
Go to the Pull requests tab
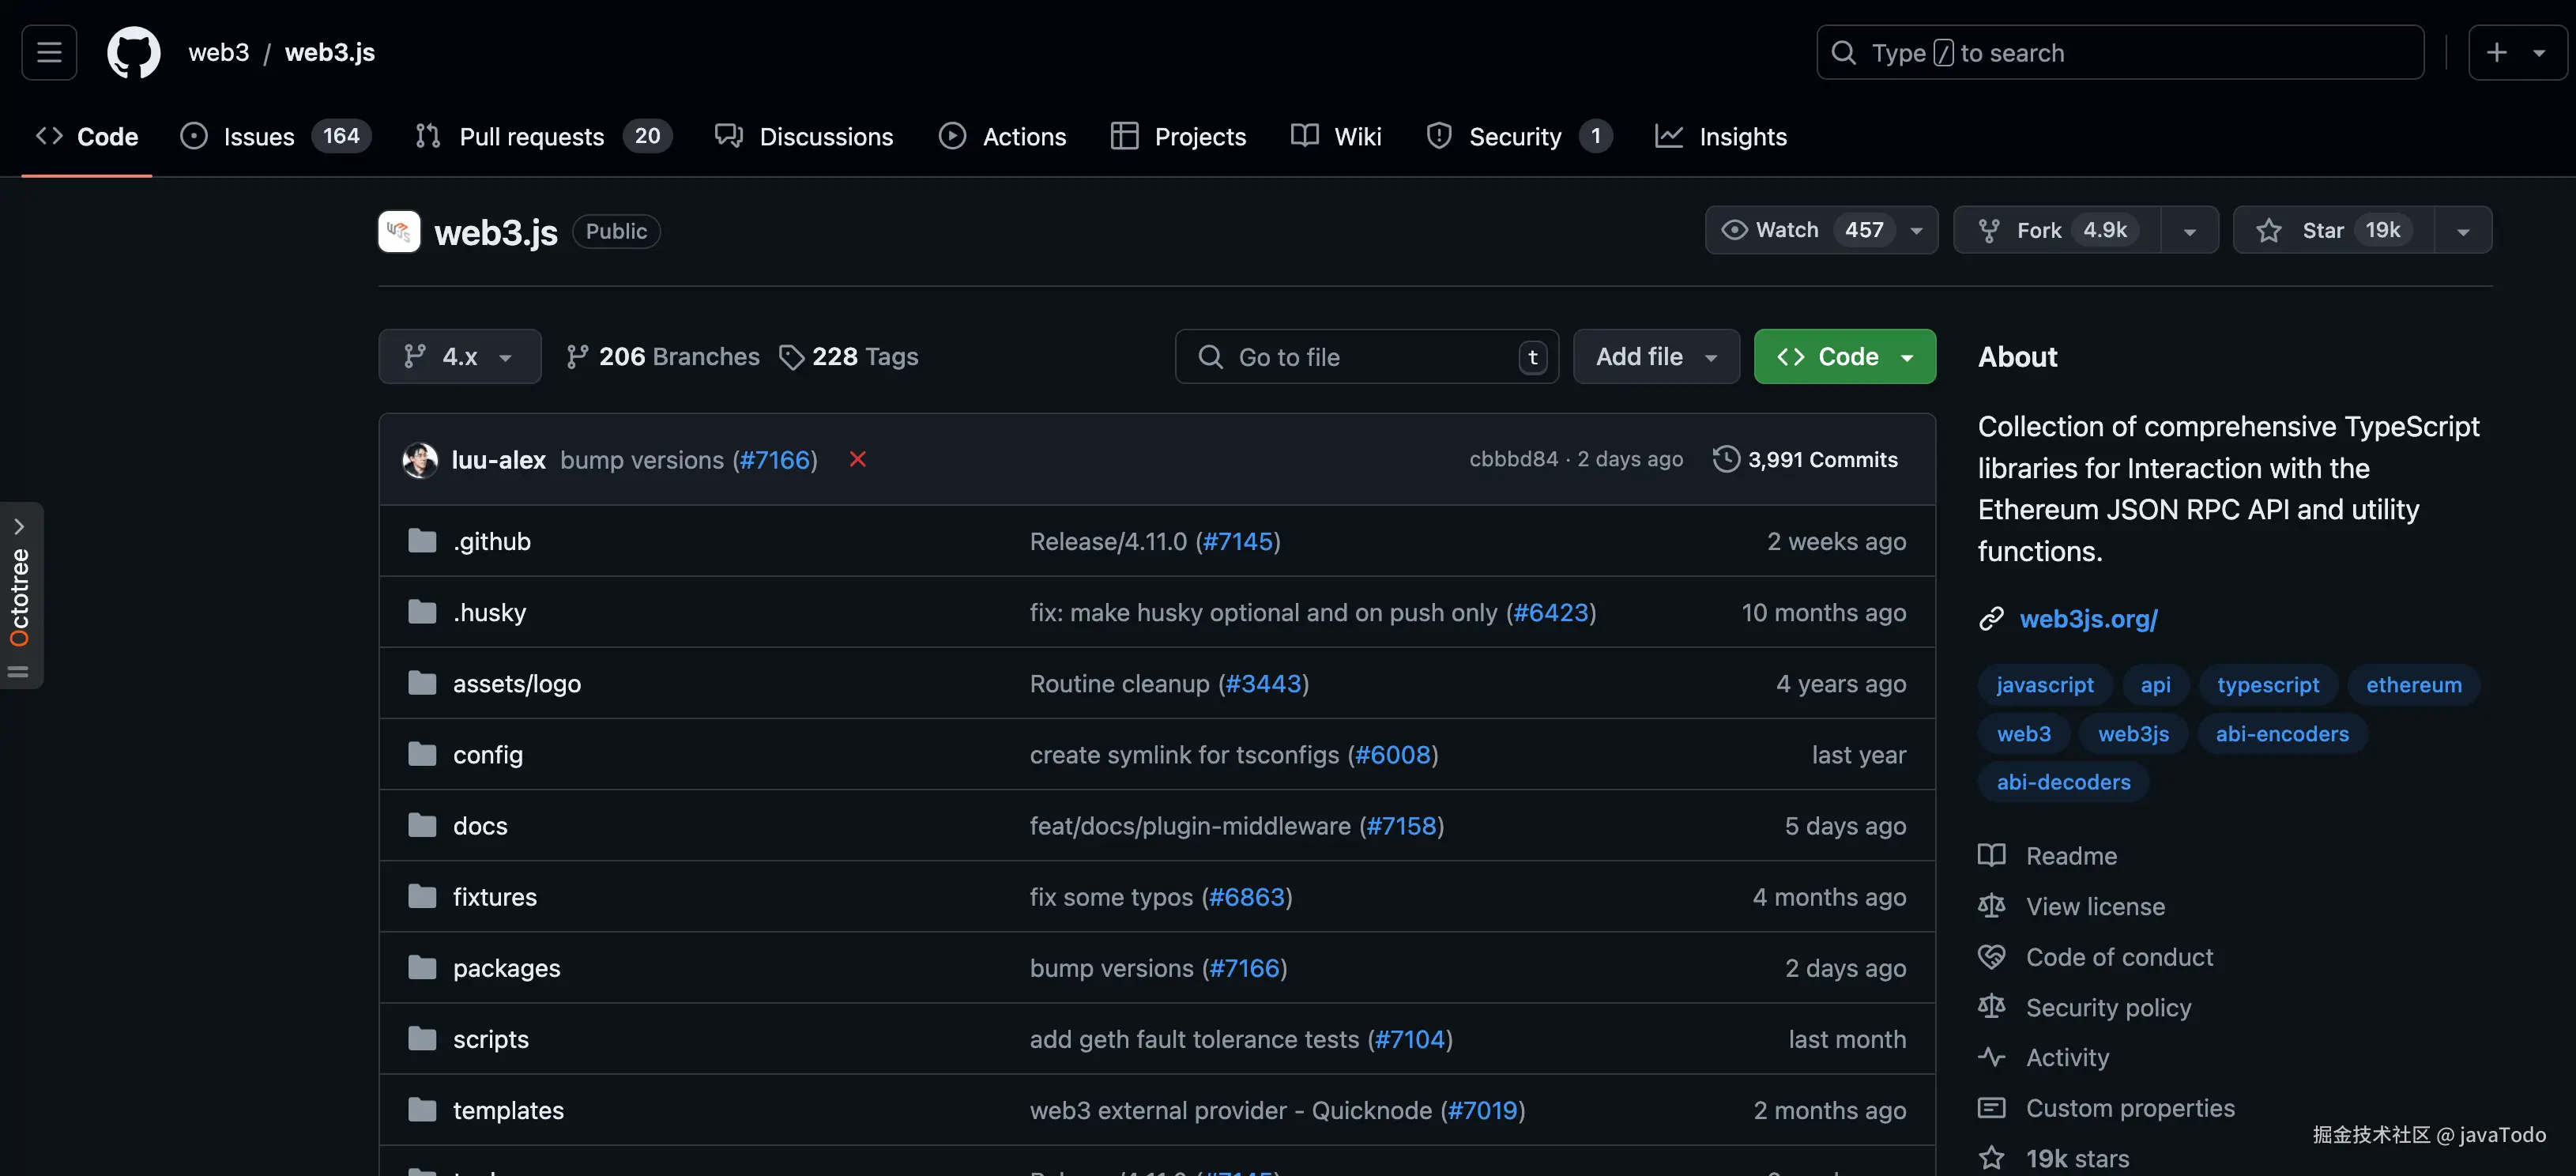(x=531, y=137)
